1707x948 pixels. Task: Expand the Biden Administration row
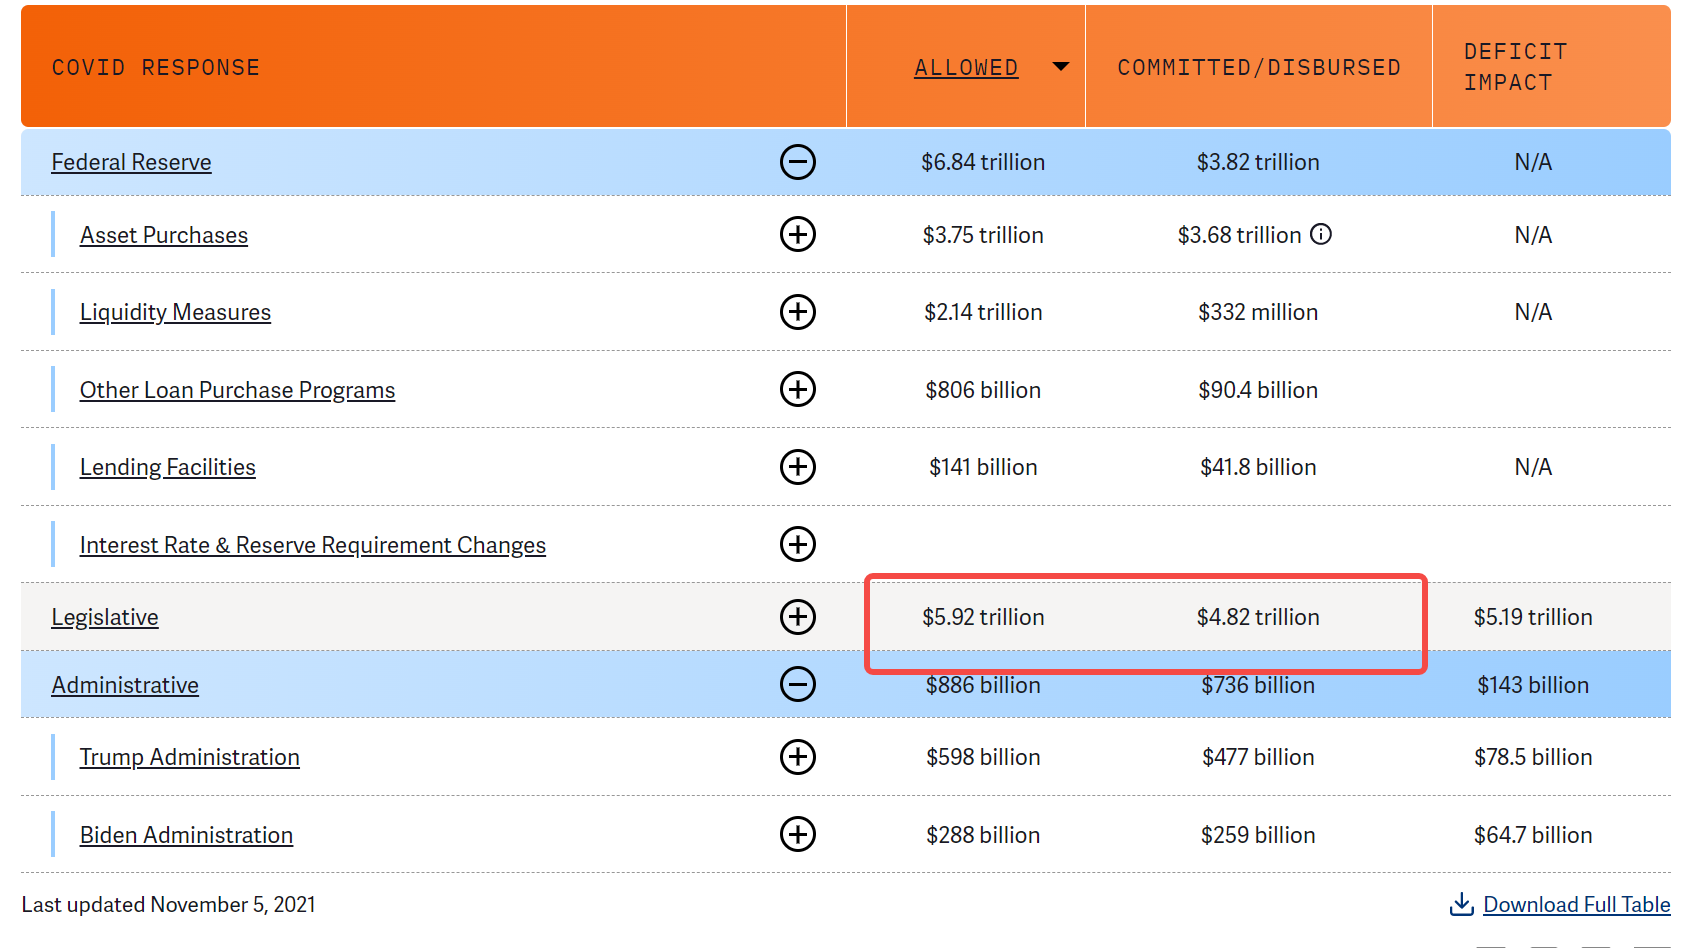click(797, 834)
